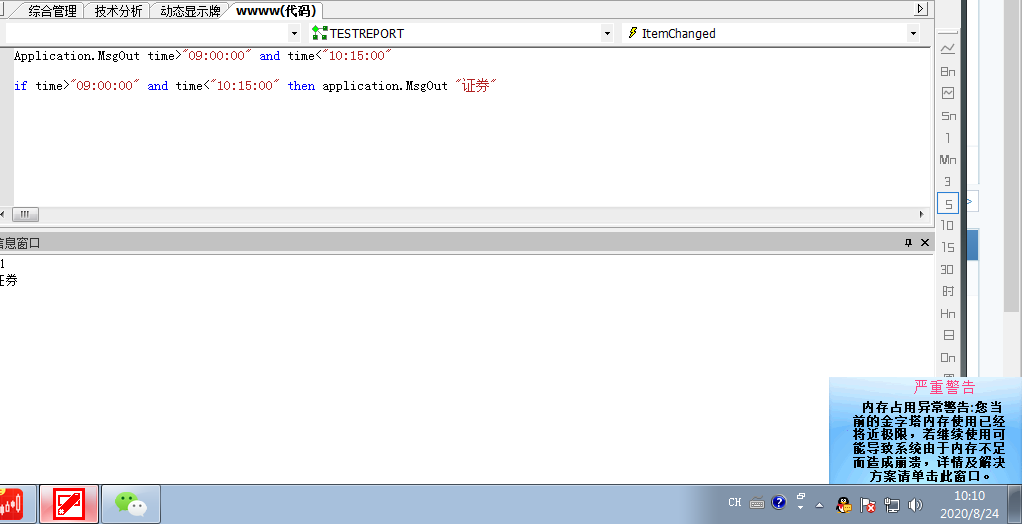The height and width of the screenshot is (524, 1022).
Task: Pin the information window panel
Action: [x=909, y=242]
